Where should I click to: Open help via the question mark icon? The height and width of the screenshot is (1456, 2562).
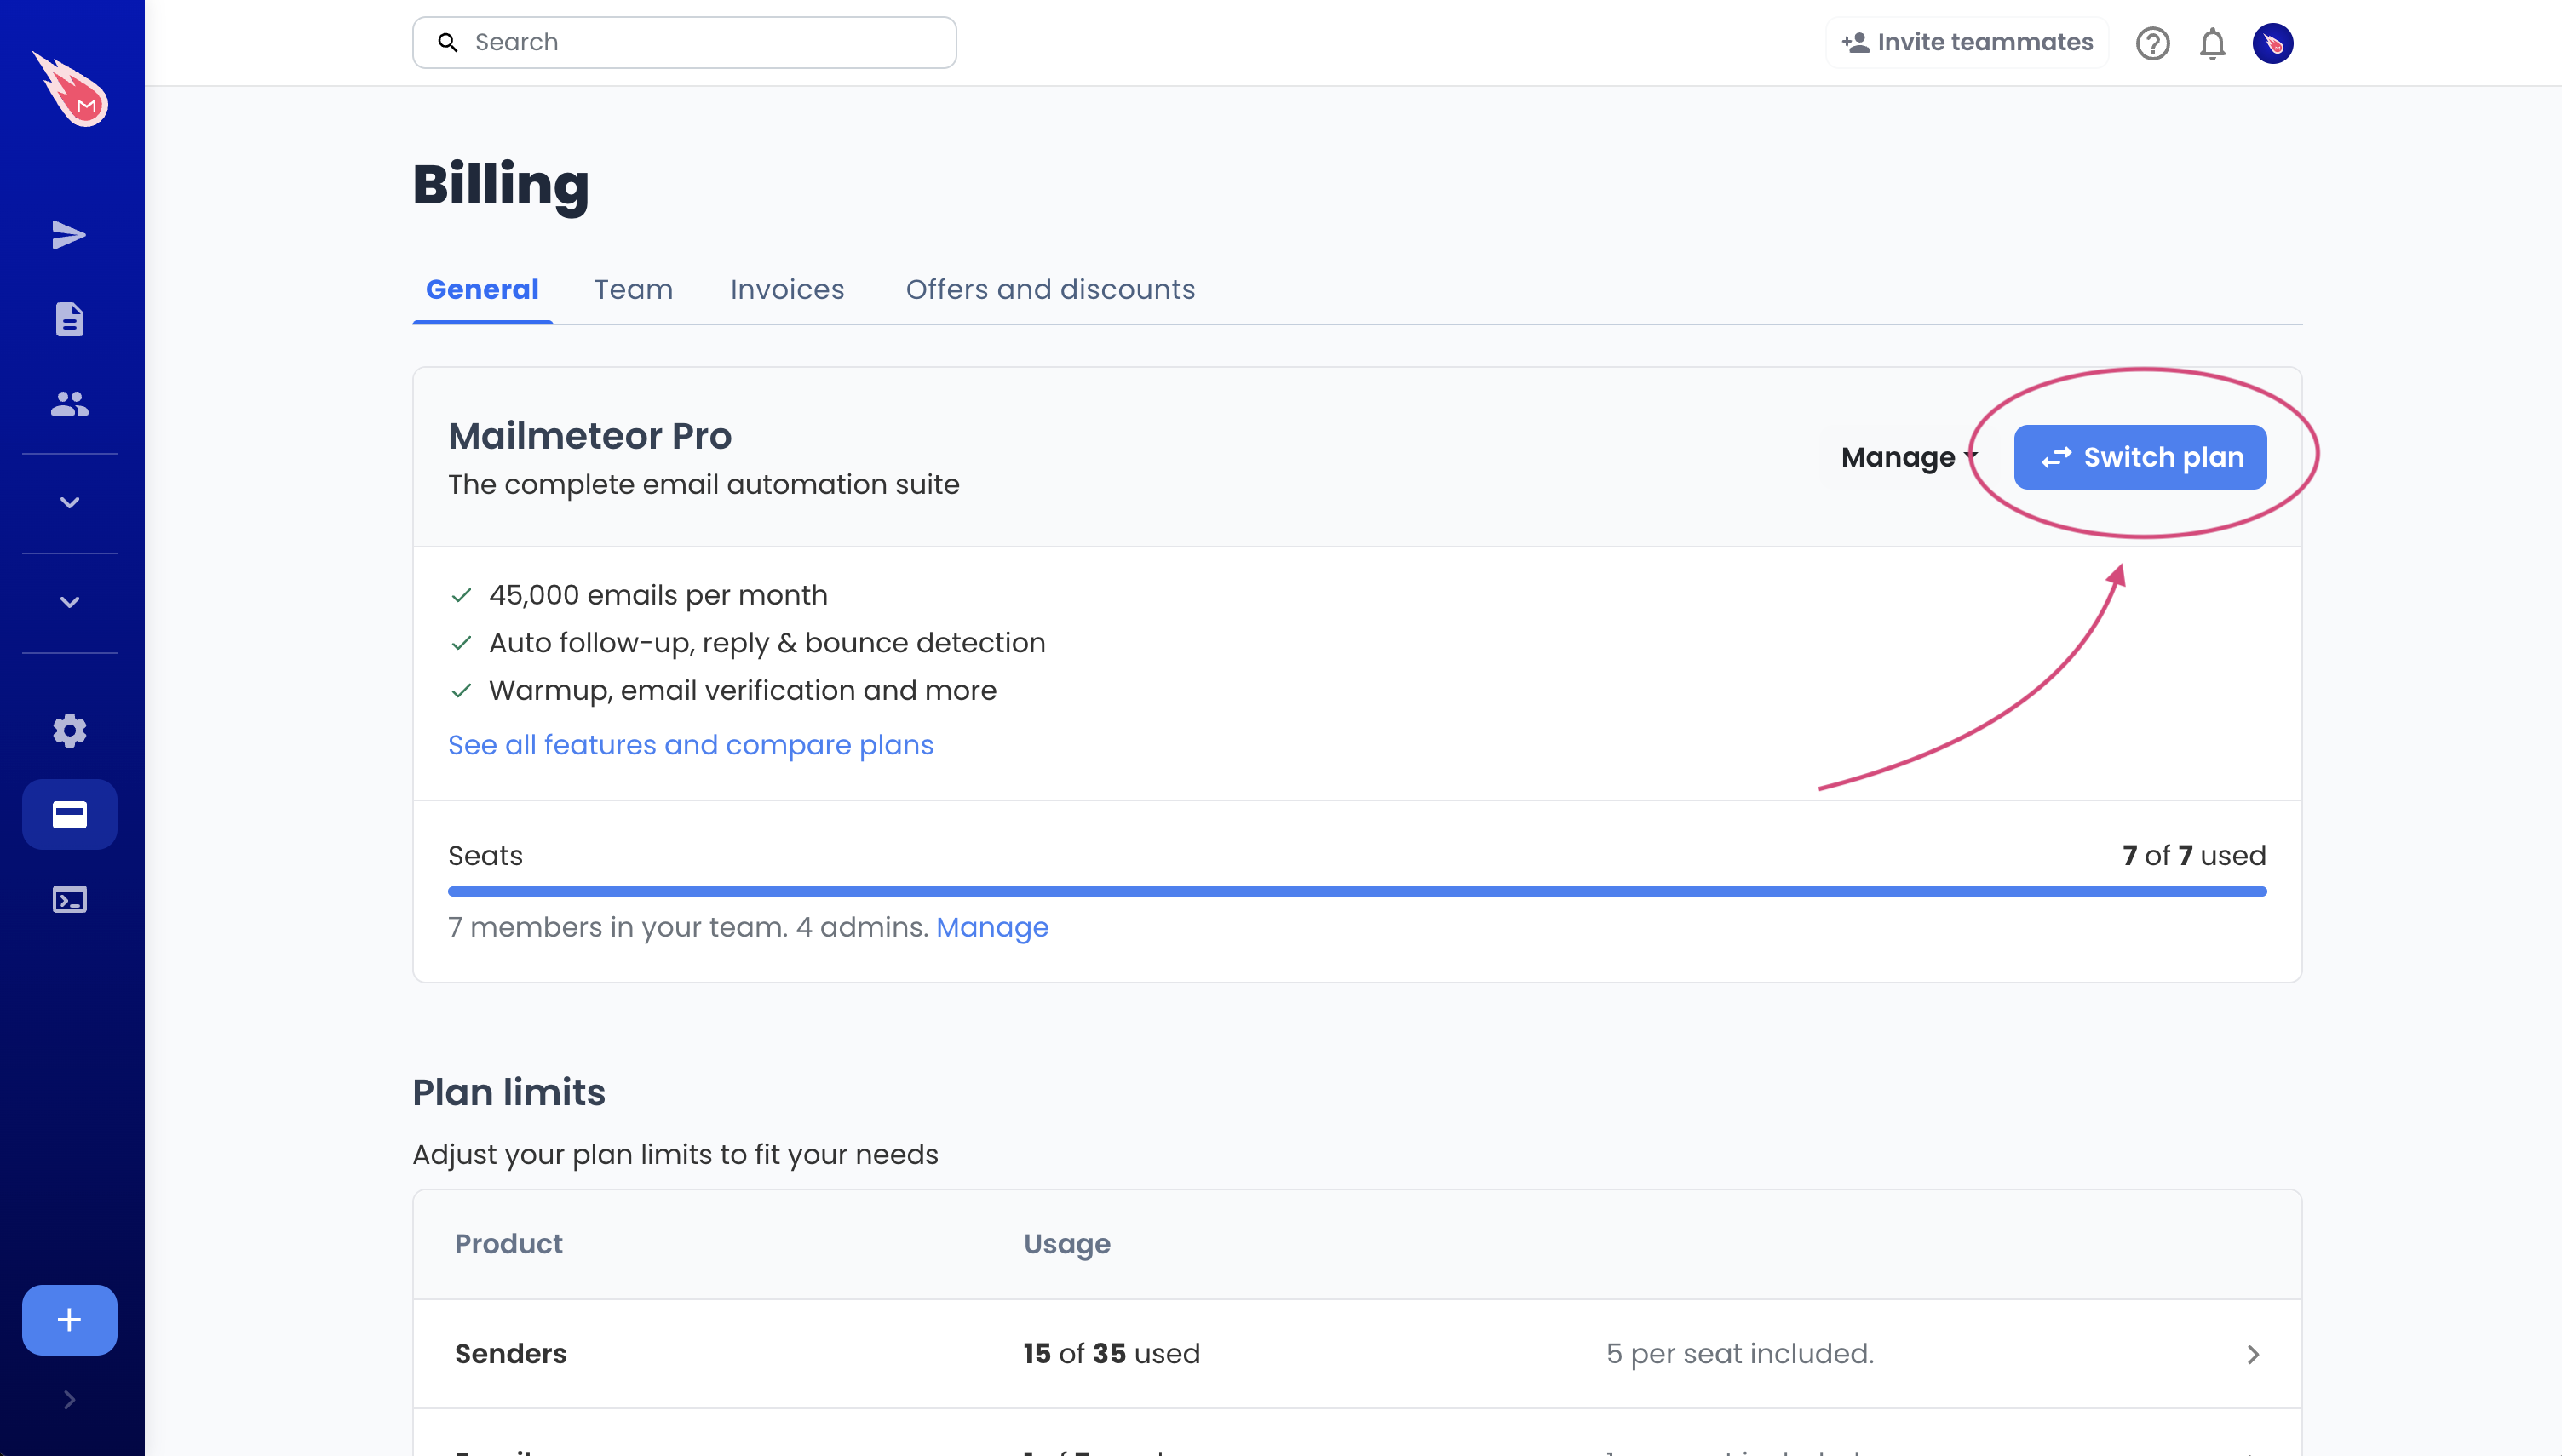click(x=2153, y=43)
